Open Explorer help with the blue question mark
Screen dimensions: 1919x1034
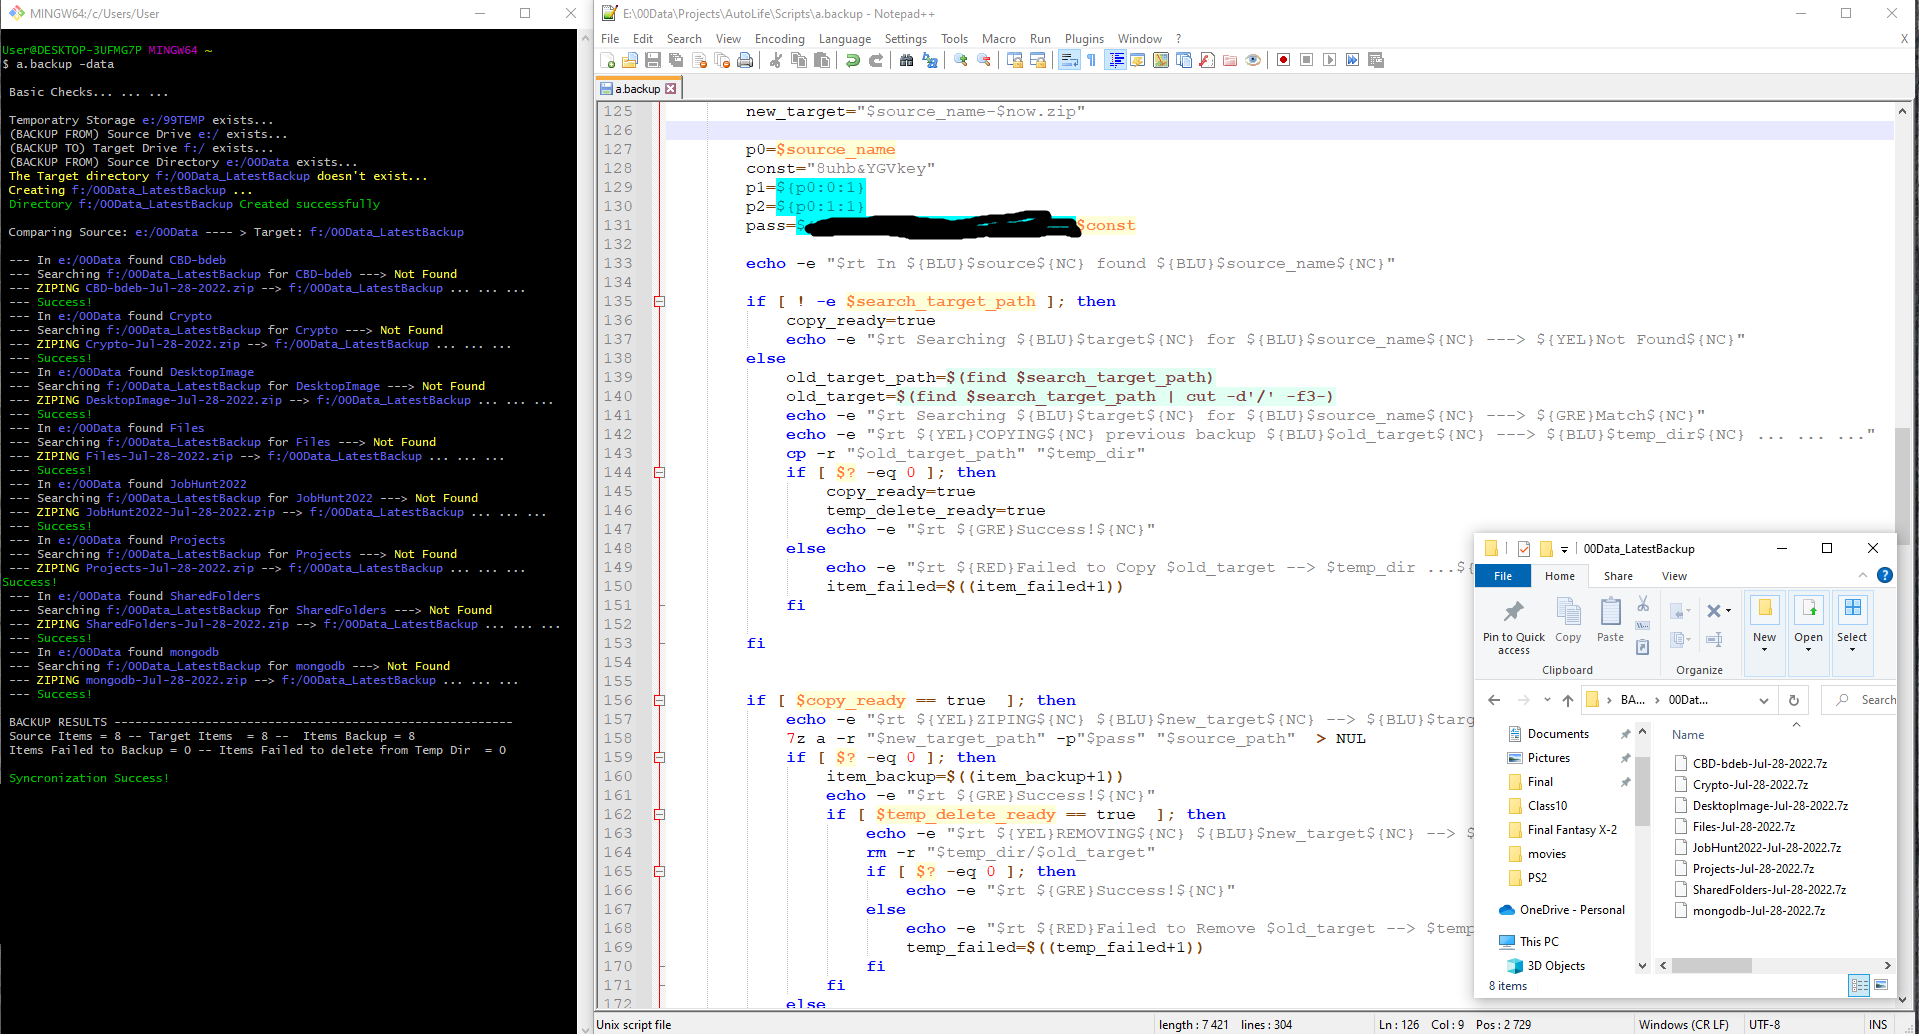coord(1885,575)
